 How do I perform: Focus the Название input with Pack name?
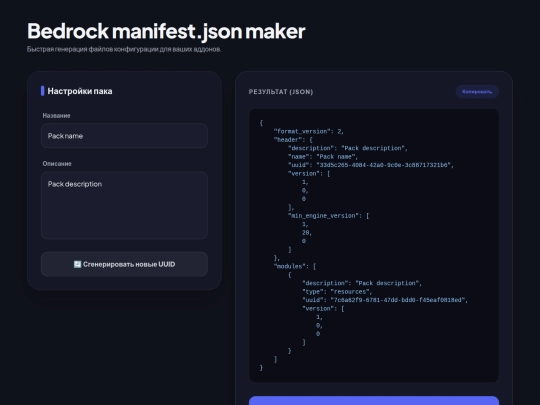coord(124,136)
